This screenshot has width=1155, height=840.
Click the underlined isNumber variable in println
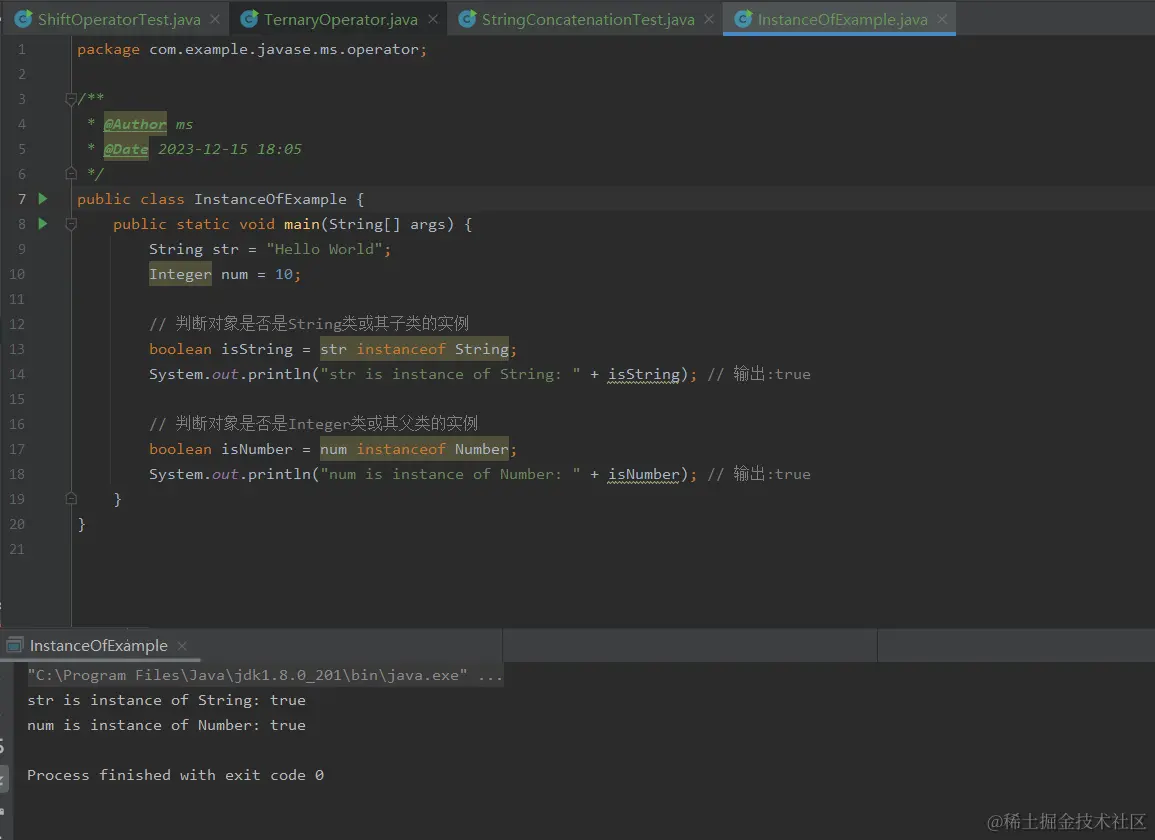(x=644, y=475)
